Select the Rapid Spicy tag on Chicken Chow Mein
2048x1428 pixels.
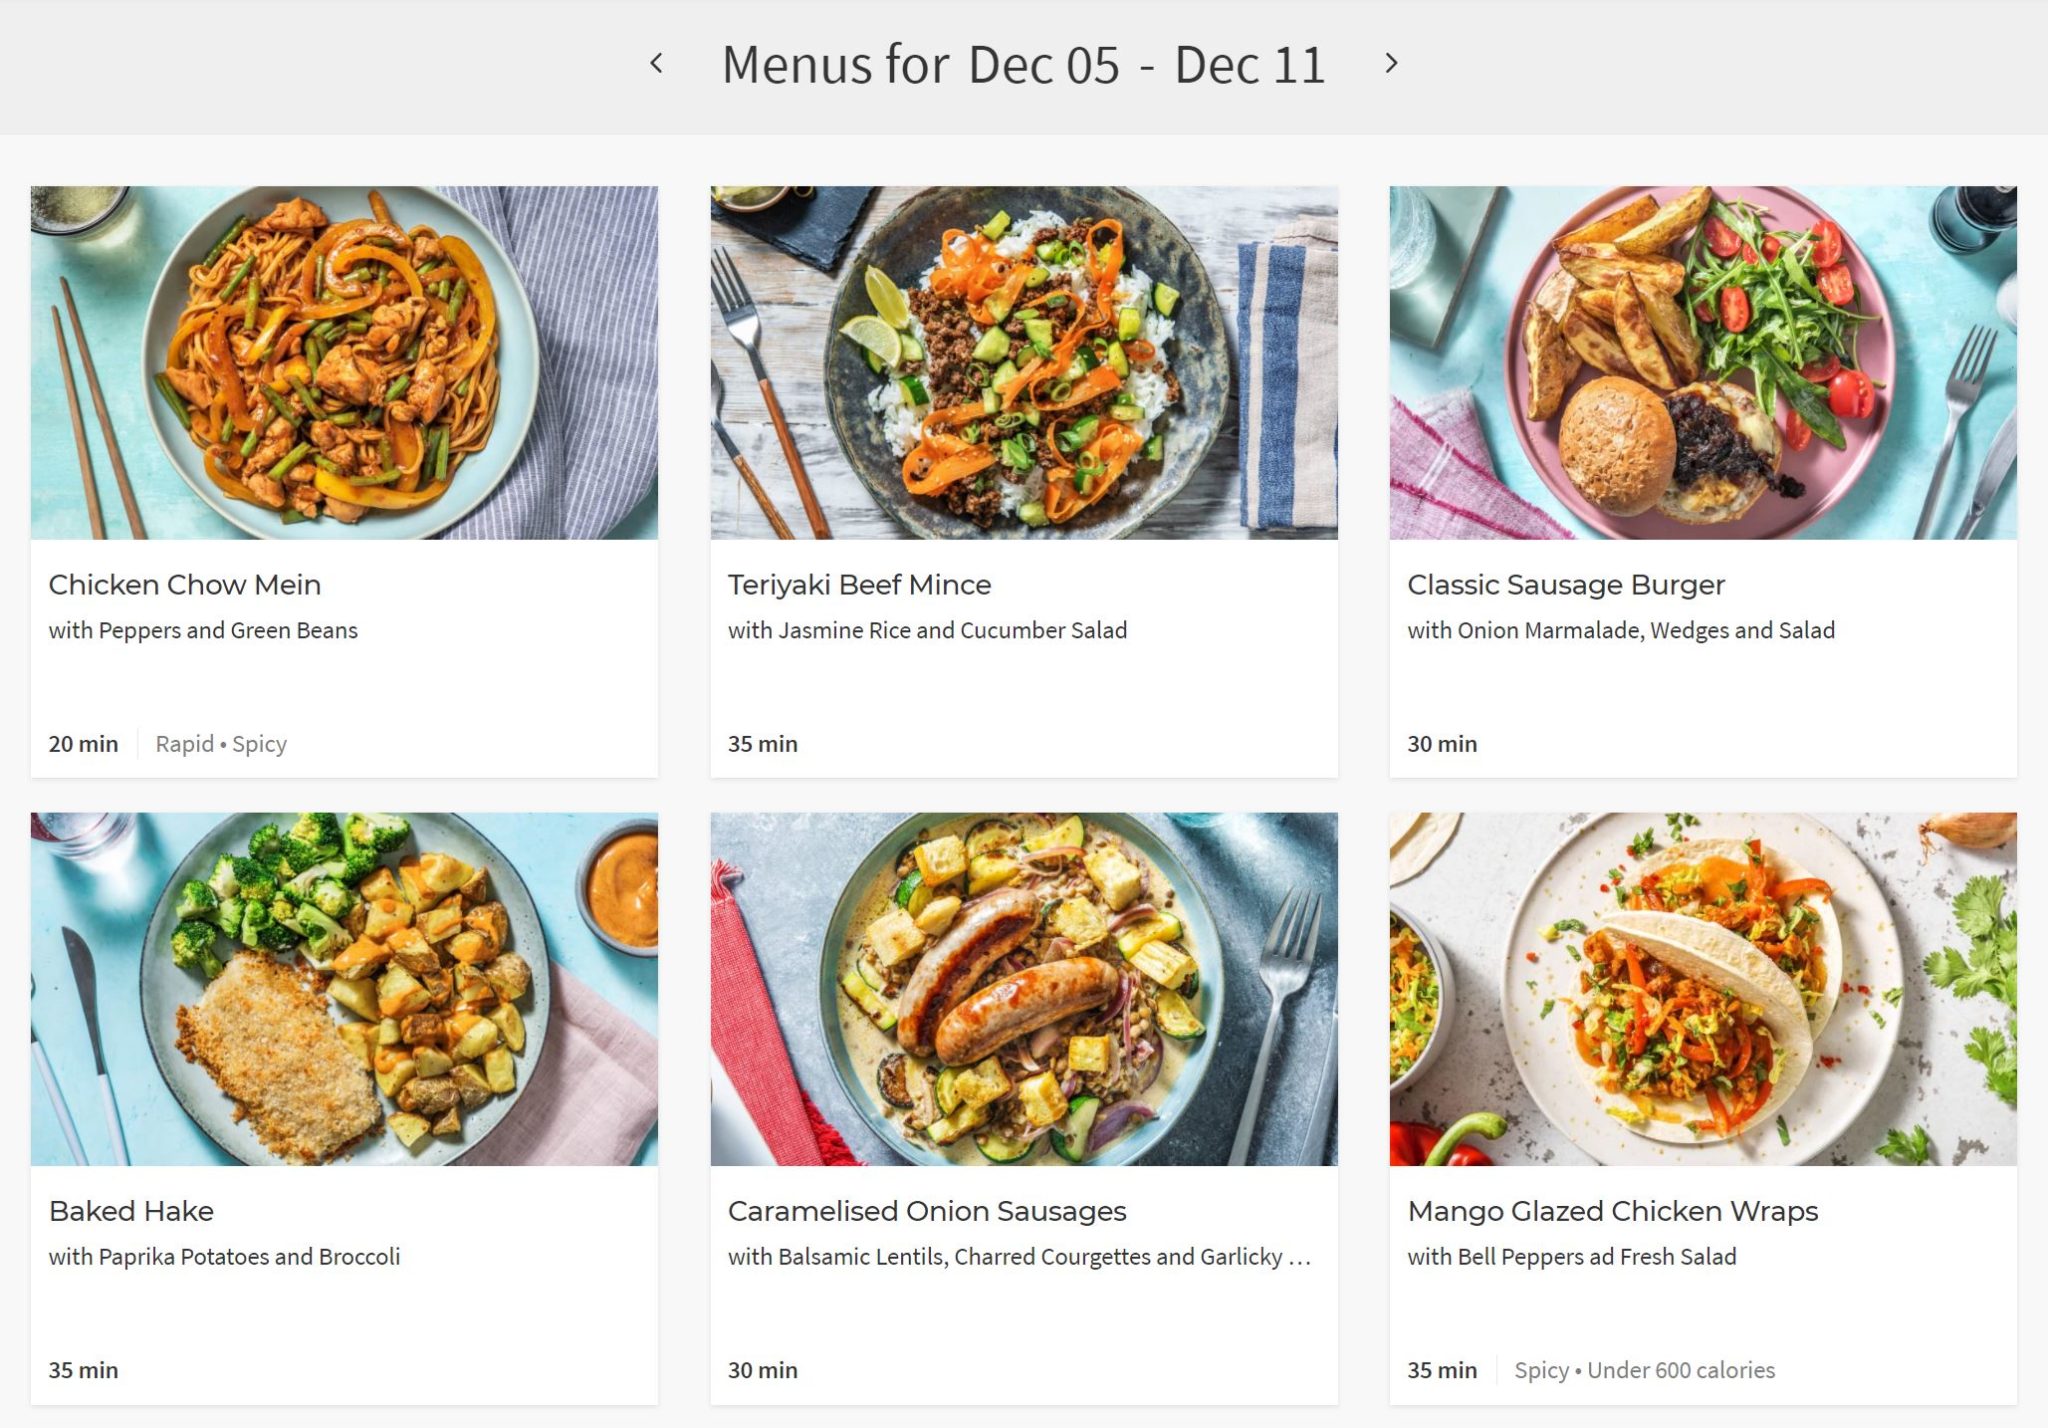coord(221,744)
